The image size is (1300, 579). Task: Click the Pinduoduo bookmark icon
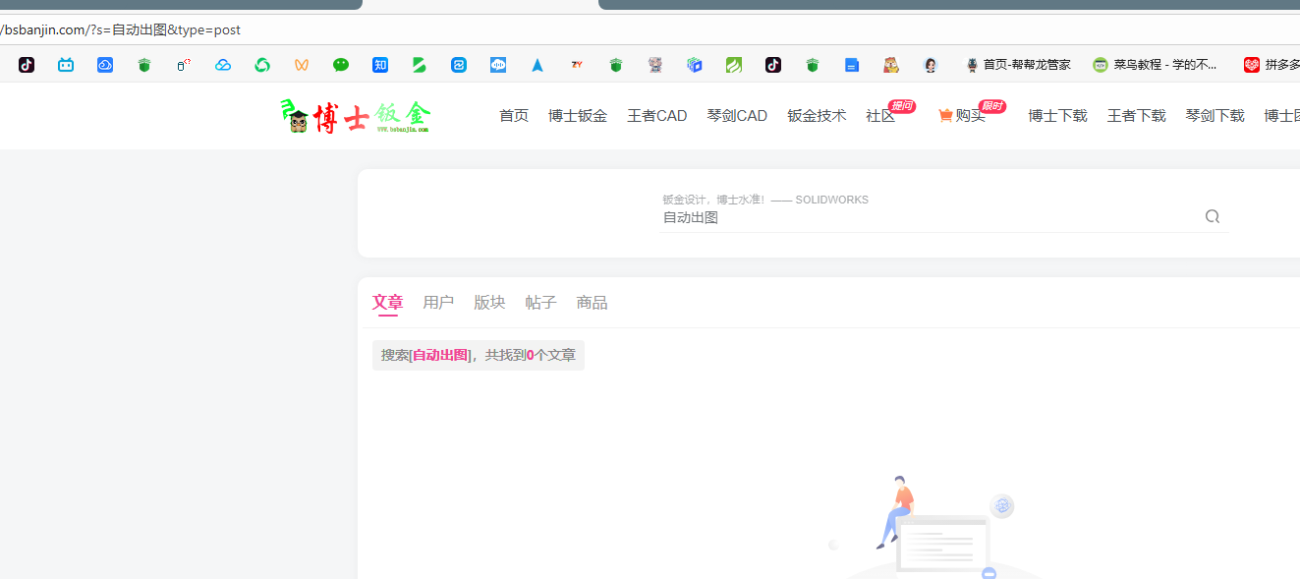coord(1252,64)
